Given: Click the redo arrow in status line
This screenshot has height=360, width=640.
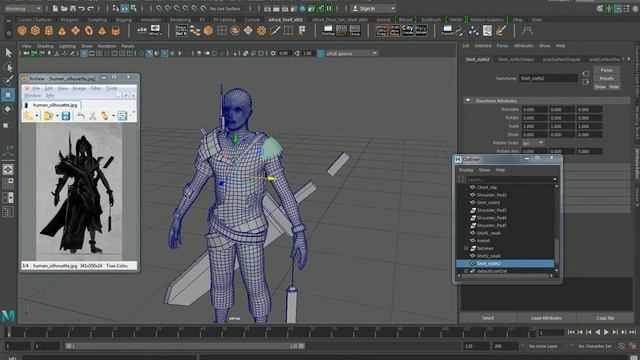Looking at the screenshot, I should coord(90,8).
